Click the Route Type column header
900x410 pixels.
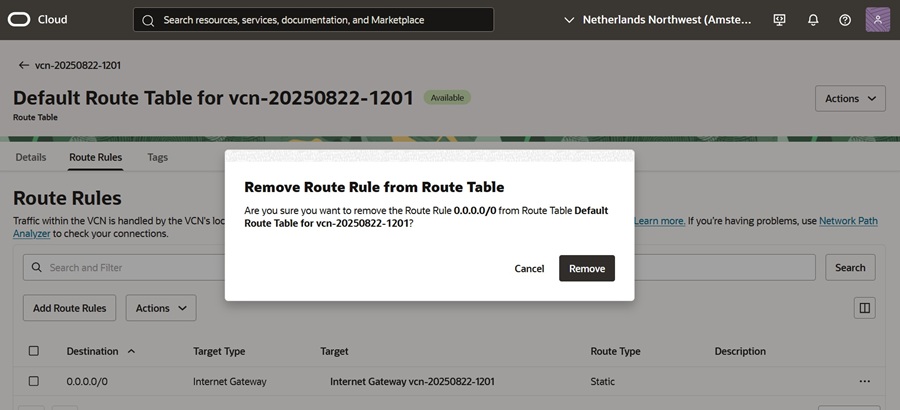(x=615, y=351)
